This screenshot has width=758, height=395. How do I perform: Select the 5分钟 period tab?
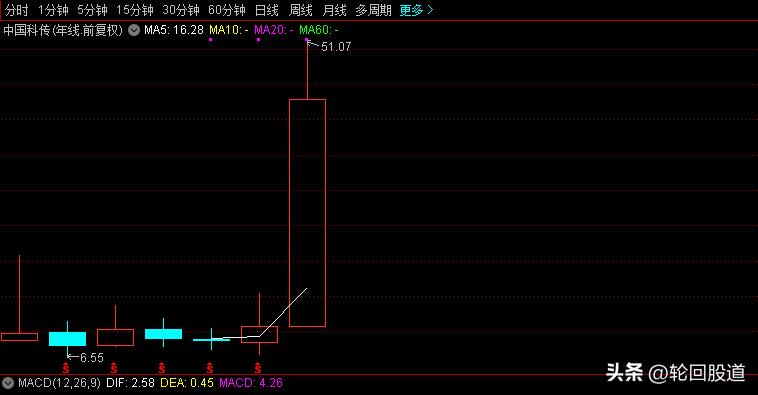[92, 10]
